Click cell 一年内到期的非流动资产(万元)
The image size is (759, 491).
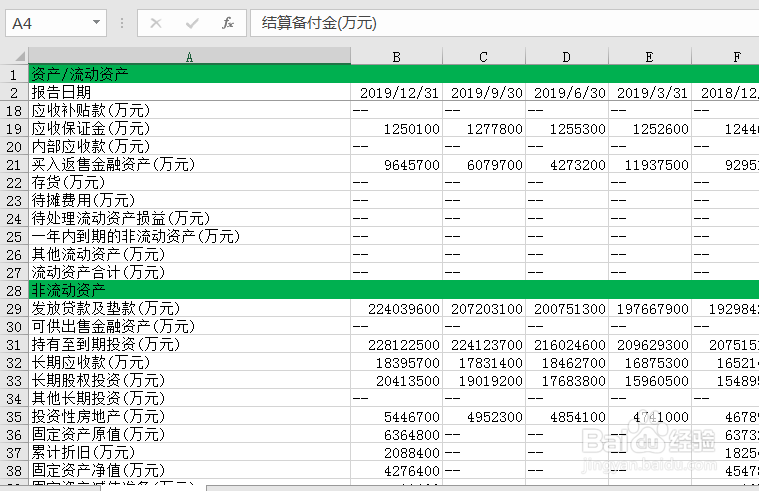coord(189,236)
